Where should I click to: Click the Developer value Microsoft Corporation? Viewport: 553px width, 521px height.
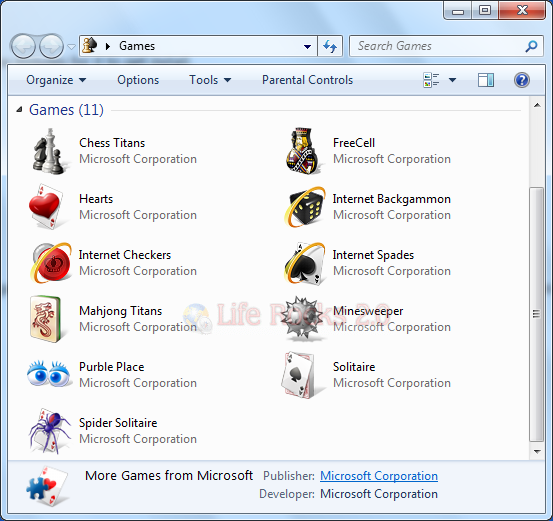click(379, 494)
